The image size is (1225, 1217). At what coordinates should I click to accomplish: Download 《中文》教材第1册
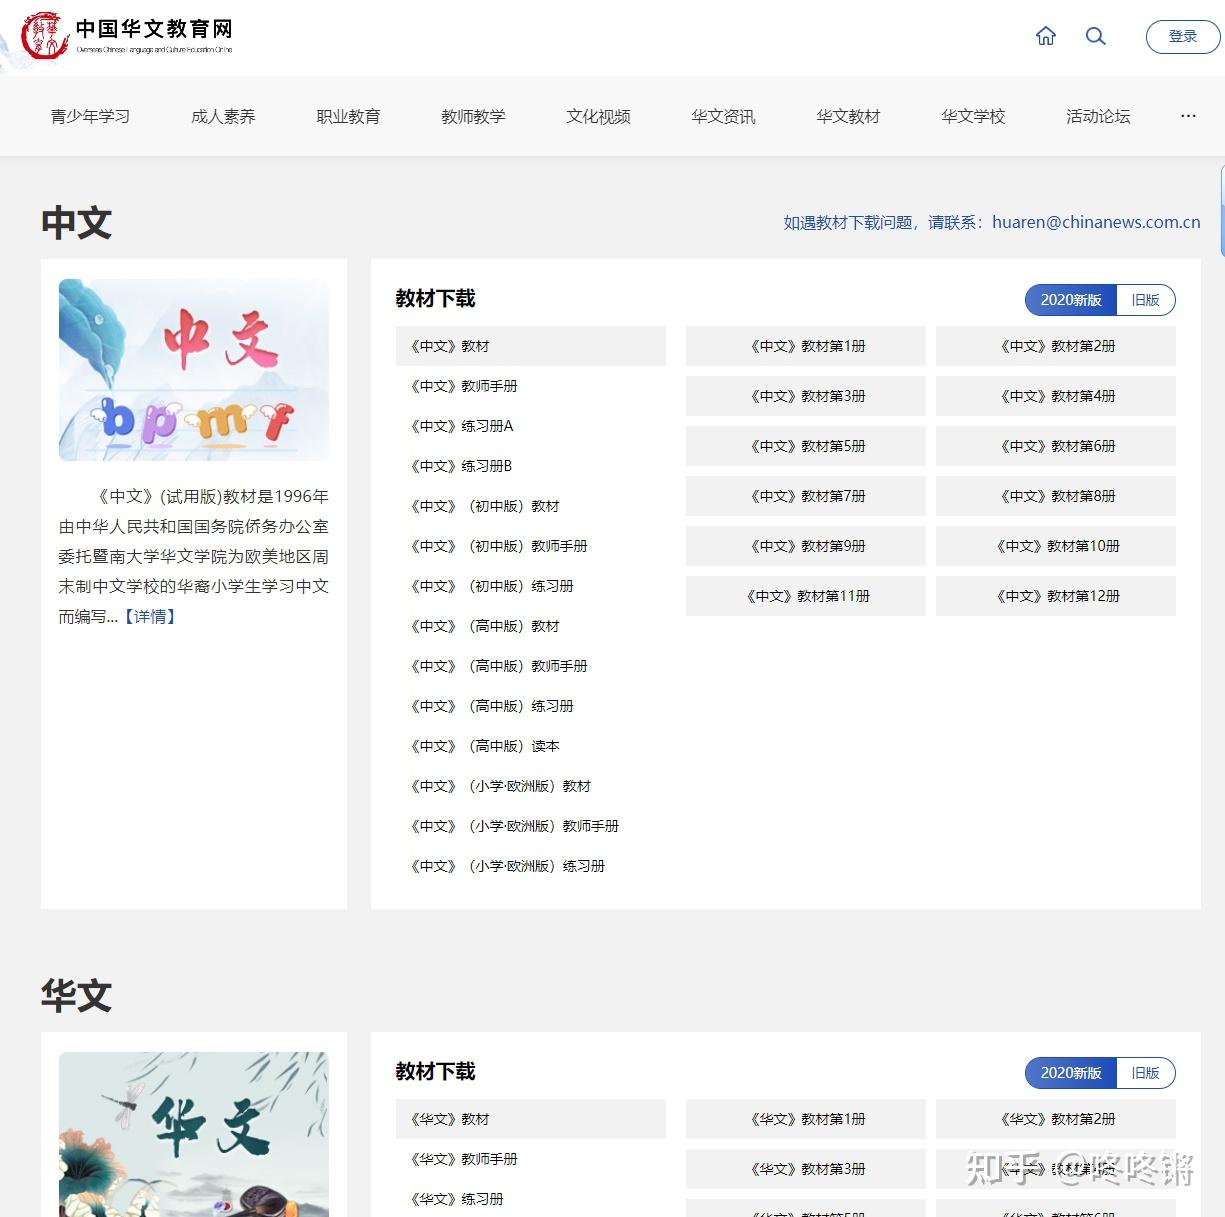(805, 345)
